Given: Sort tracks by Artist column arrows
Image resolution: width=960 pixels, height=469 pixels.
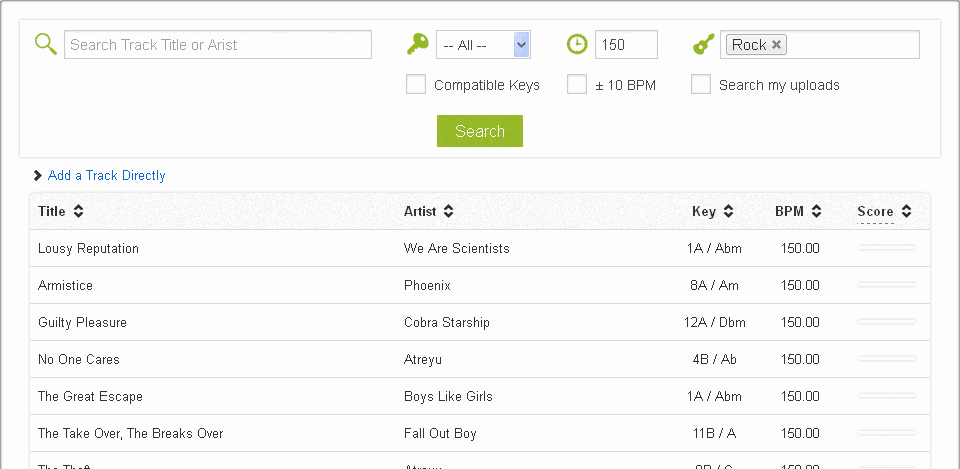Looking at the screenshot, I should (449, 211).
